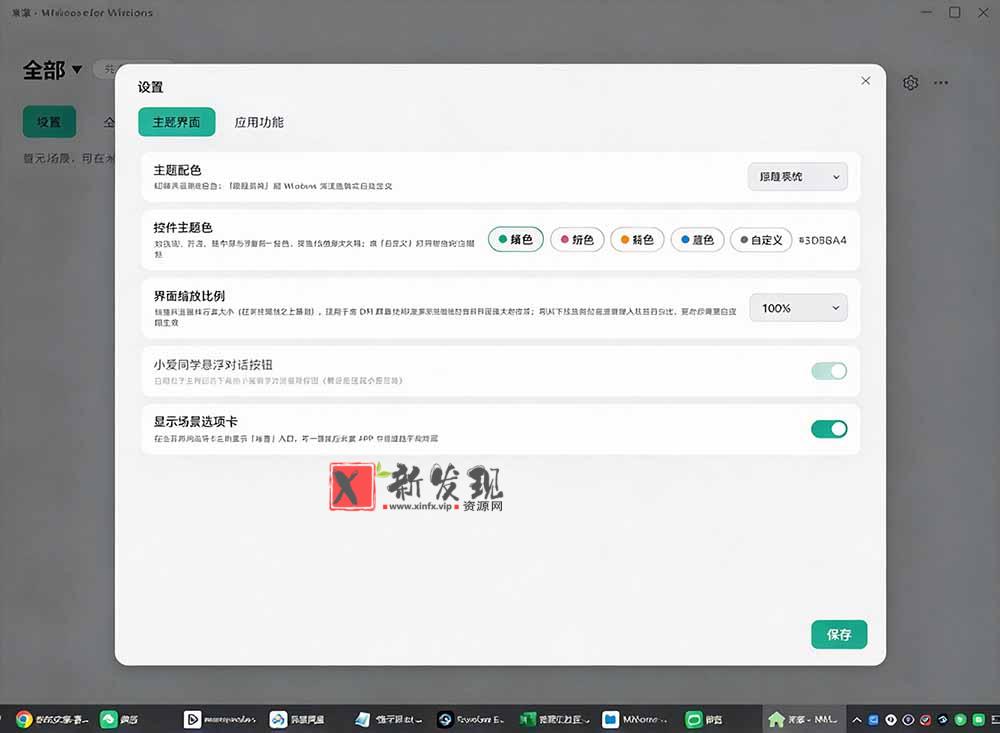The width and height of the screenshot is (1000, 733).
Task: Select the pink theme color option
Action: pyautogui.click(x=577, y=239)
